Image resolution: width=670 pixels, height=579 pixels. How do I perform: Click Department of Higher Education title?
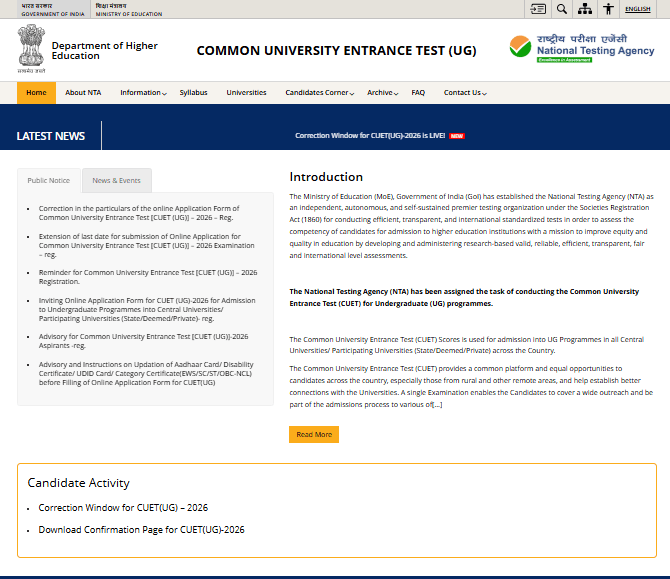105,50
